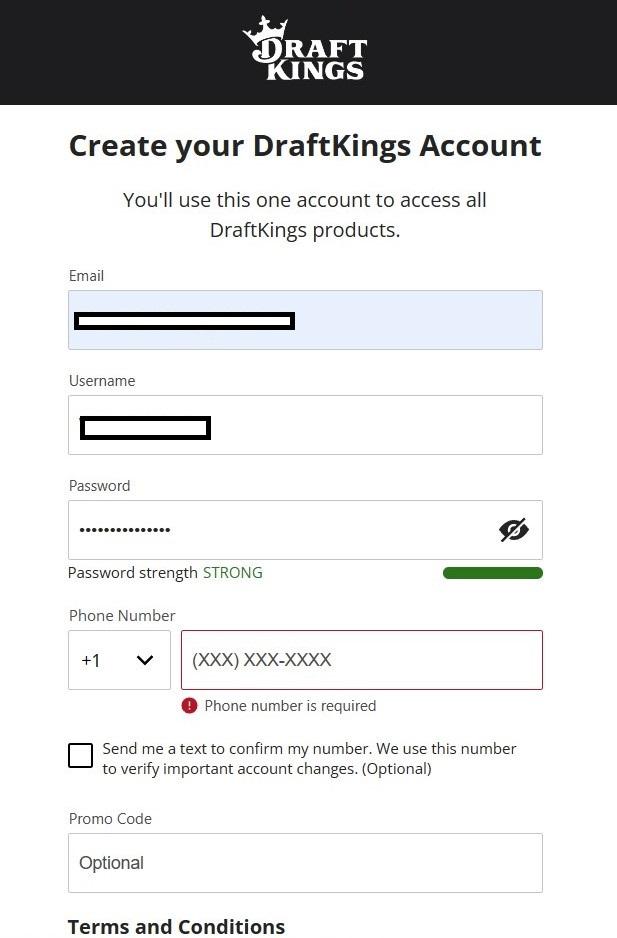Image resolution: width=617 pixels, height=938 pixels.
Task: Click the country code chevron arrow
Action: [145, 660]
